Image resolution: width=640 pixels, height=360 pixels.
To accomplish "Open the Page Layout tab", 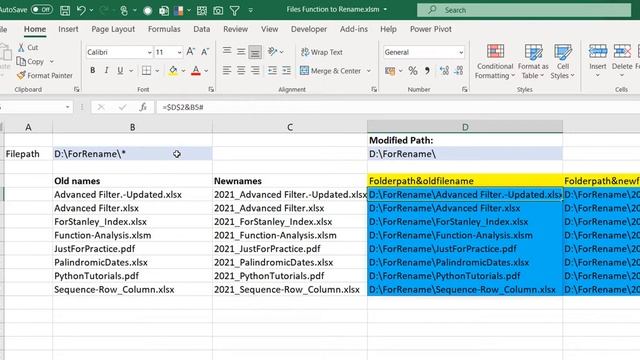I will click(113, 29).
